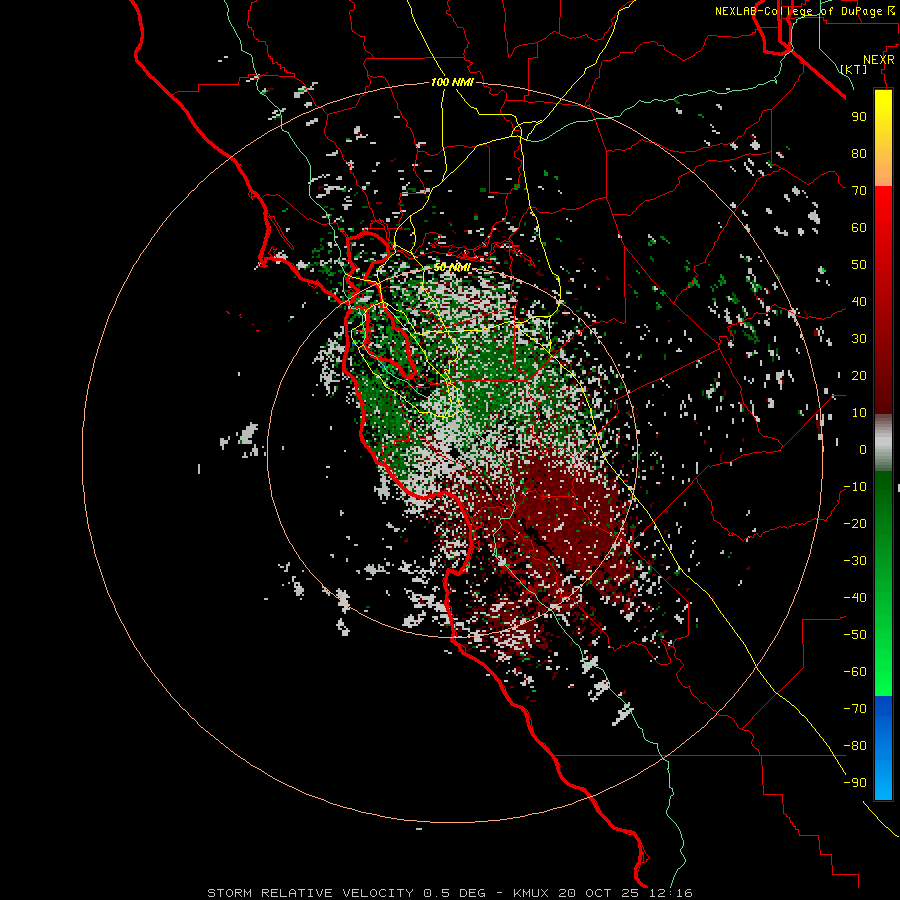Select positive 90 on the velocity scale

[859, 117]
